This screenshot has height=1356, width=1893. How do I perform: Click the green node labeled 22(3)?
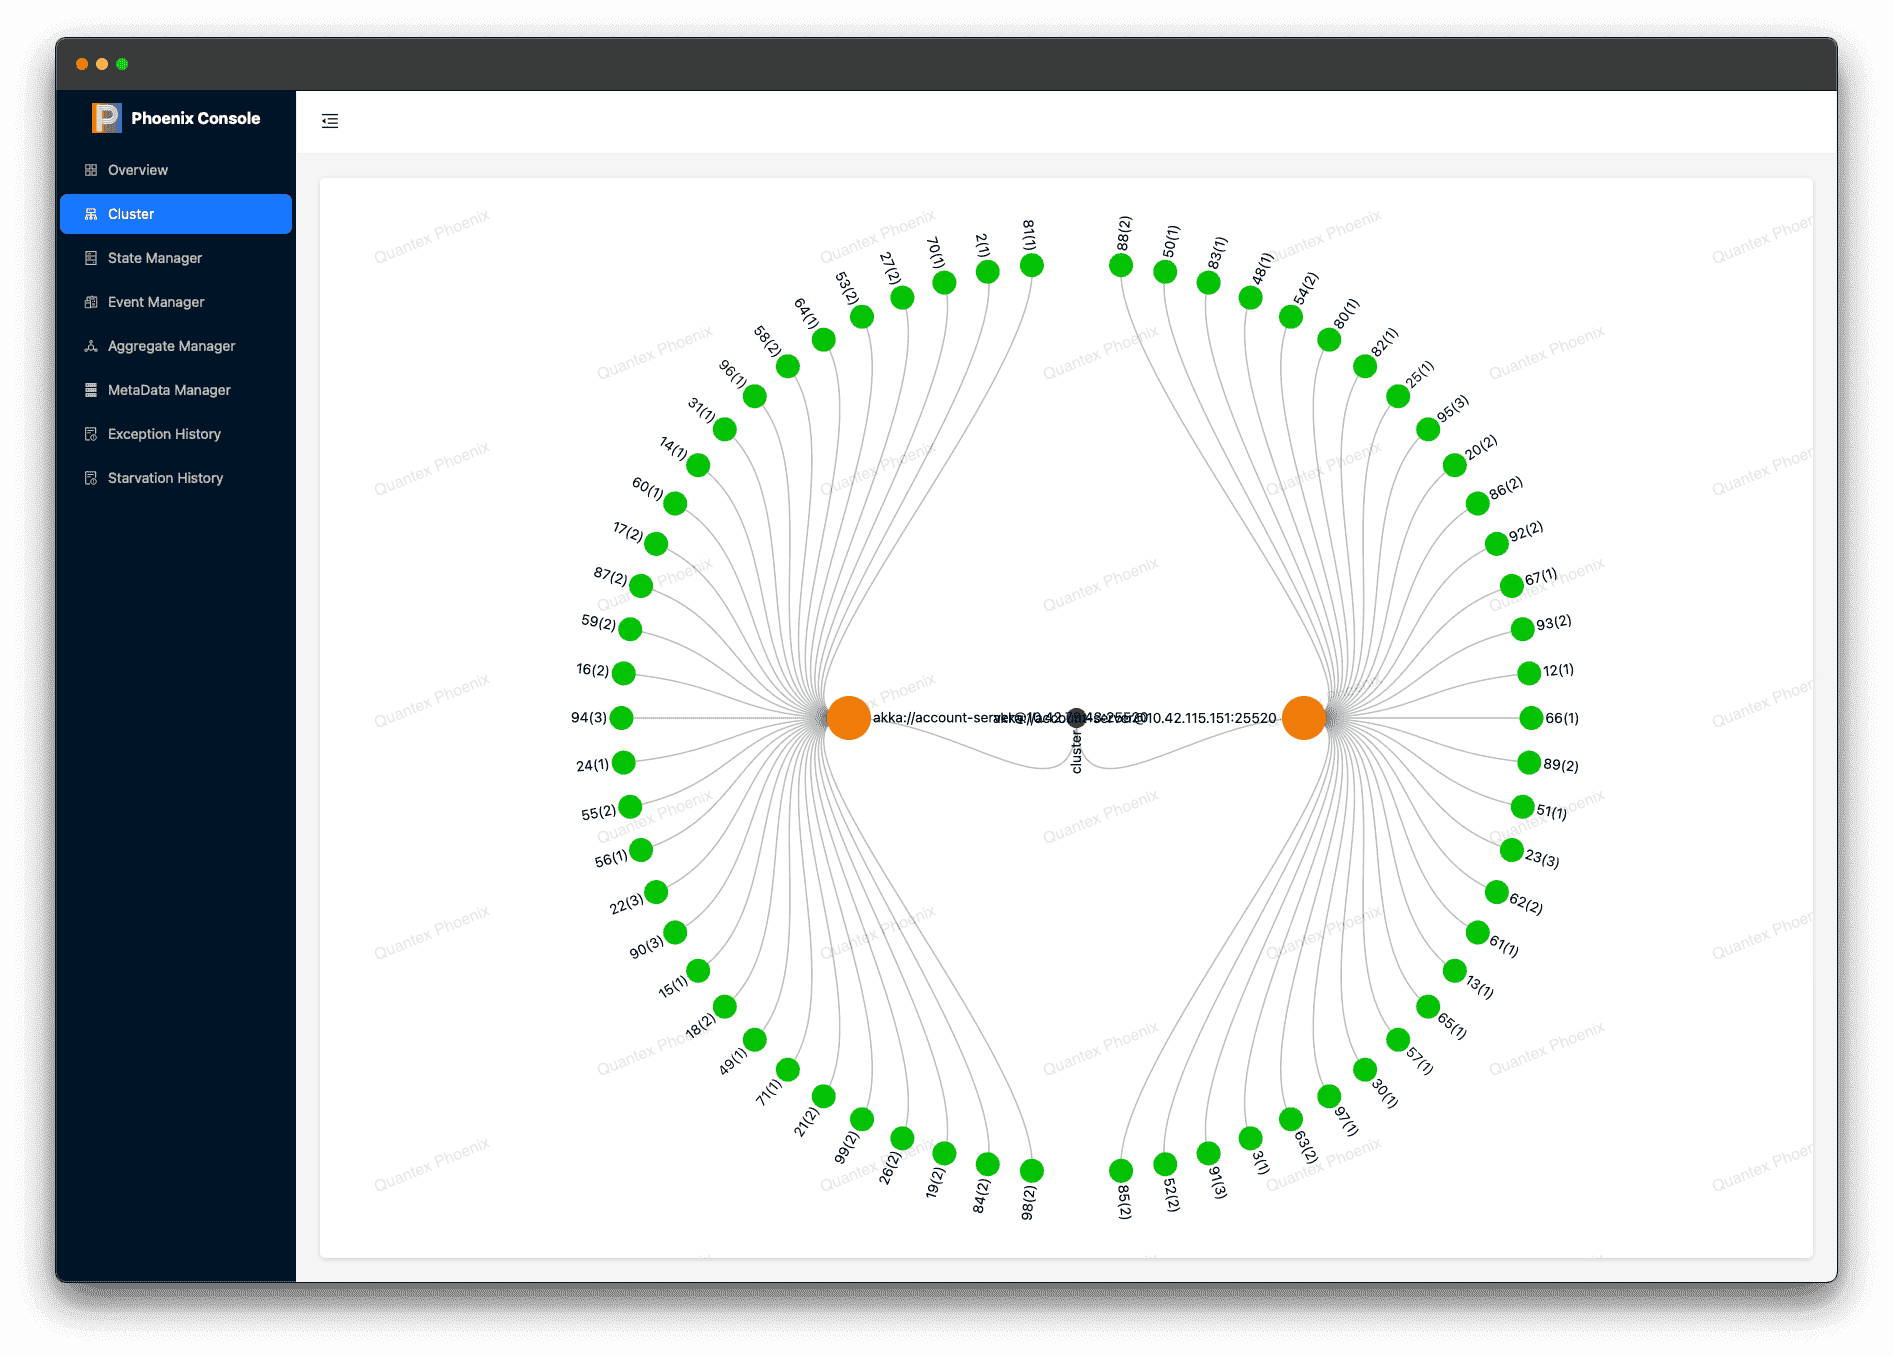click(656, 892)
